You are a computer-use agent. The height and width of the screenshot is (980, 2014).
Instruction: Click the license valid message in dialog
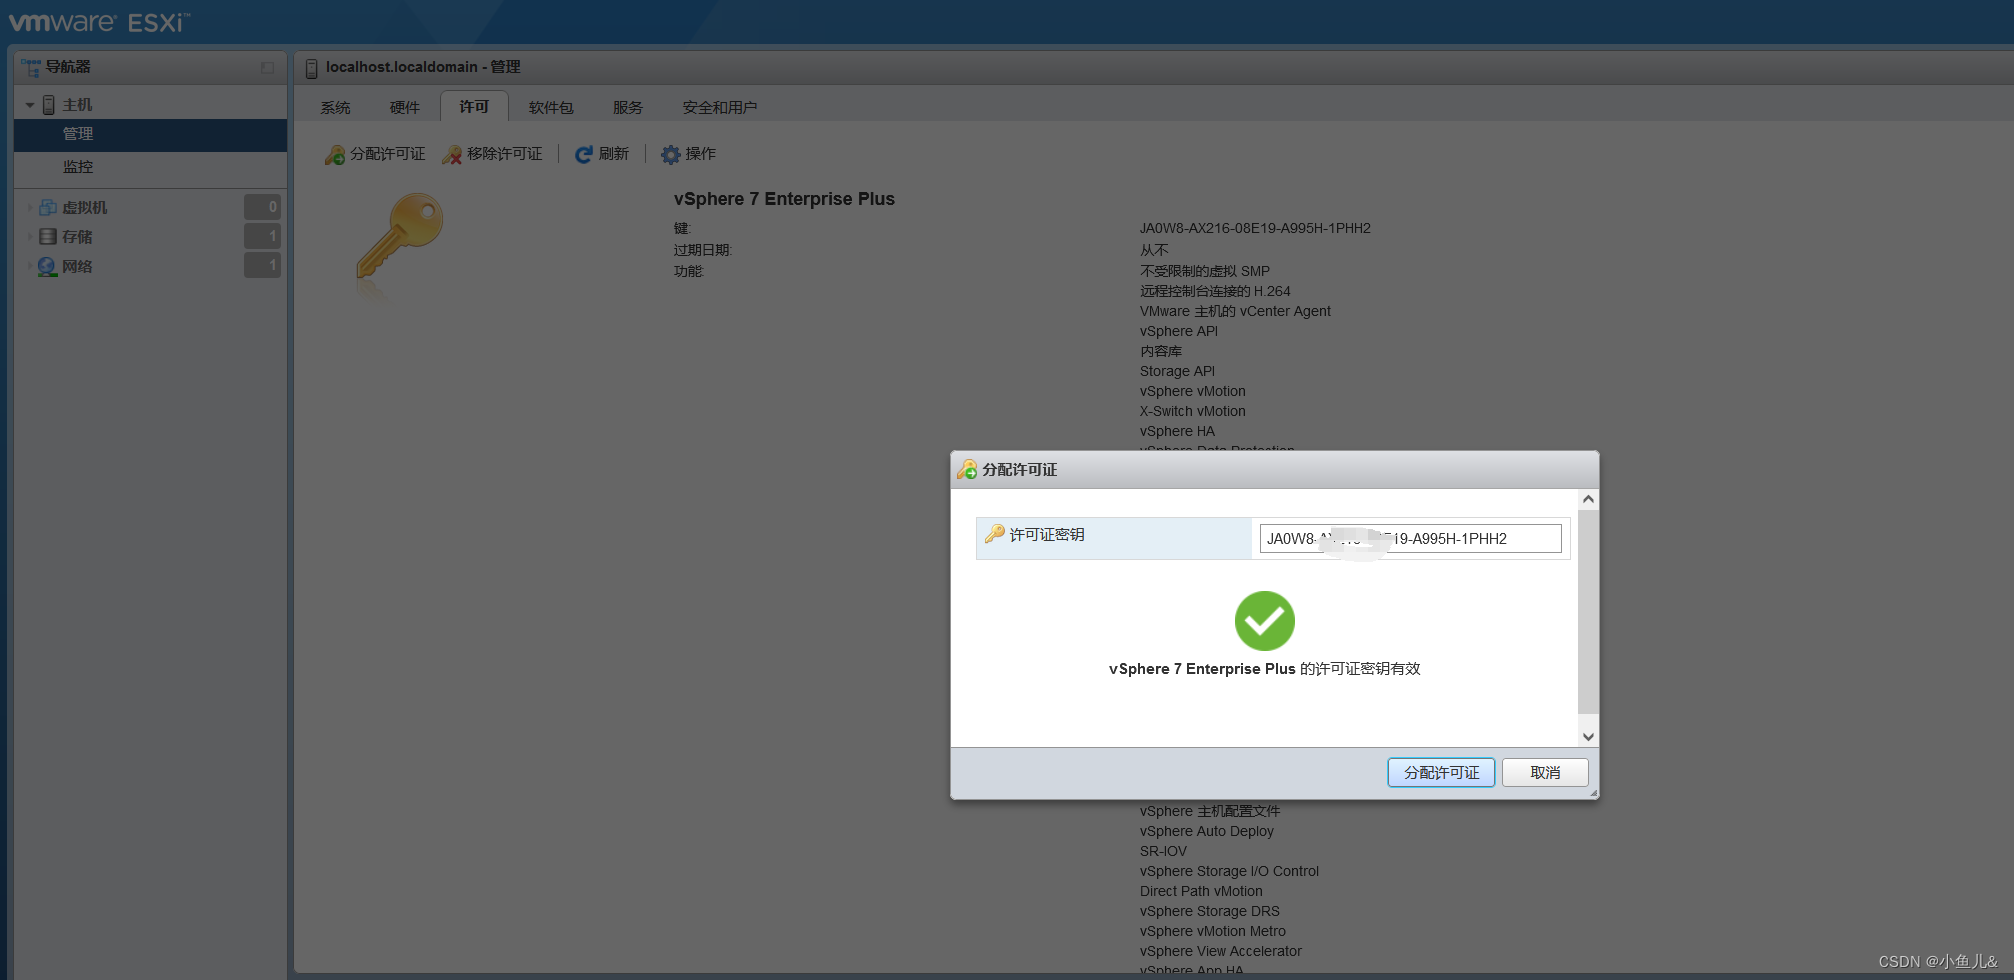pos(1264,669)
